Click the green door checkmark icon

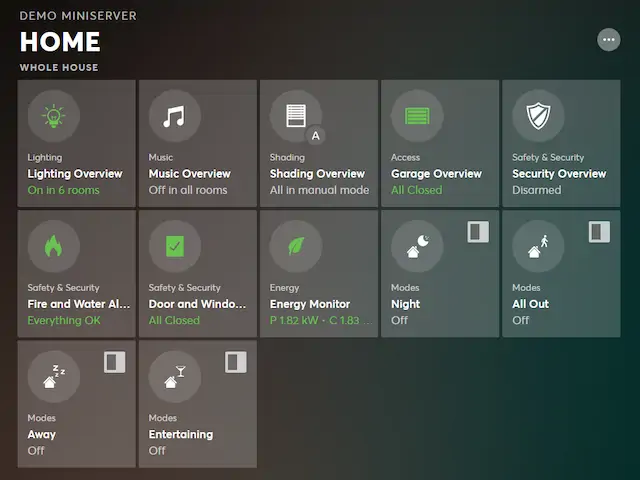[174, 246]
